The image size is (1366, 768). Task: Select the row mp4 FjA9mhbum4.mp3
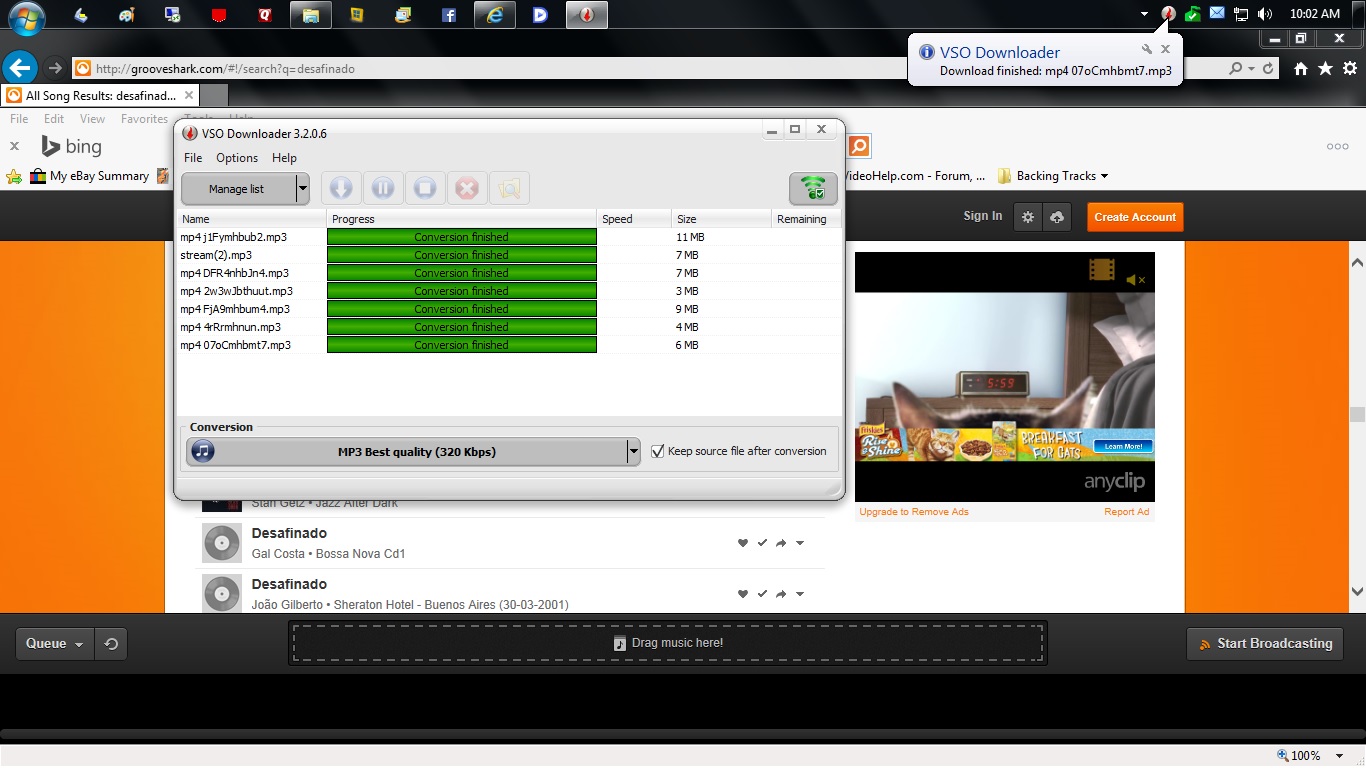[x=510, y=309]
